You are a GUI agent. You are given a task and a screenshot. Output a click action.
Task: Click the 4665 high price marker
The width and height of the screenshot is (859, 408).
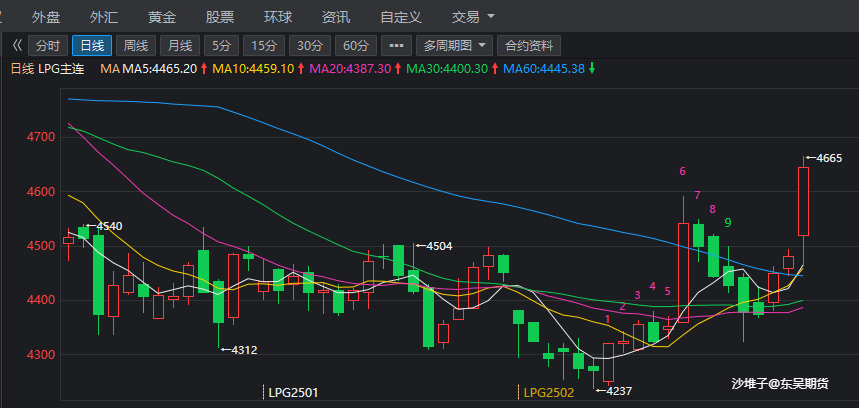coord(824,158)
